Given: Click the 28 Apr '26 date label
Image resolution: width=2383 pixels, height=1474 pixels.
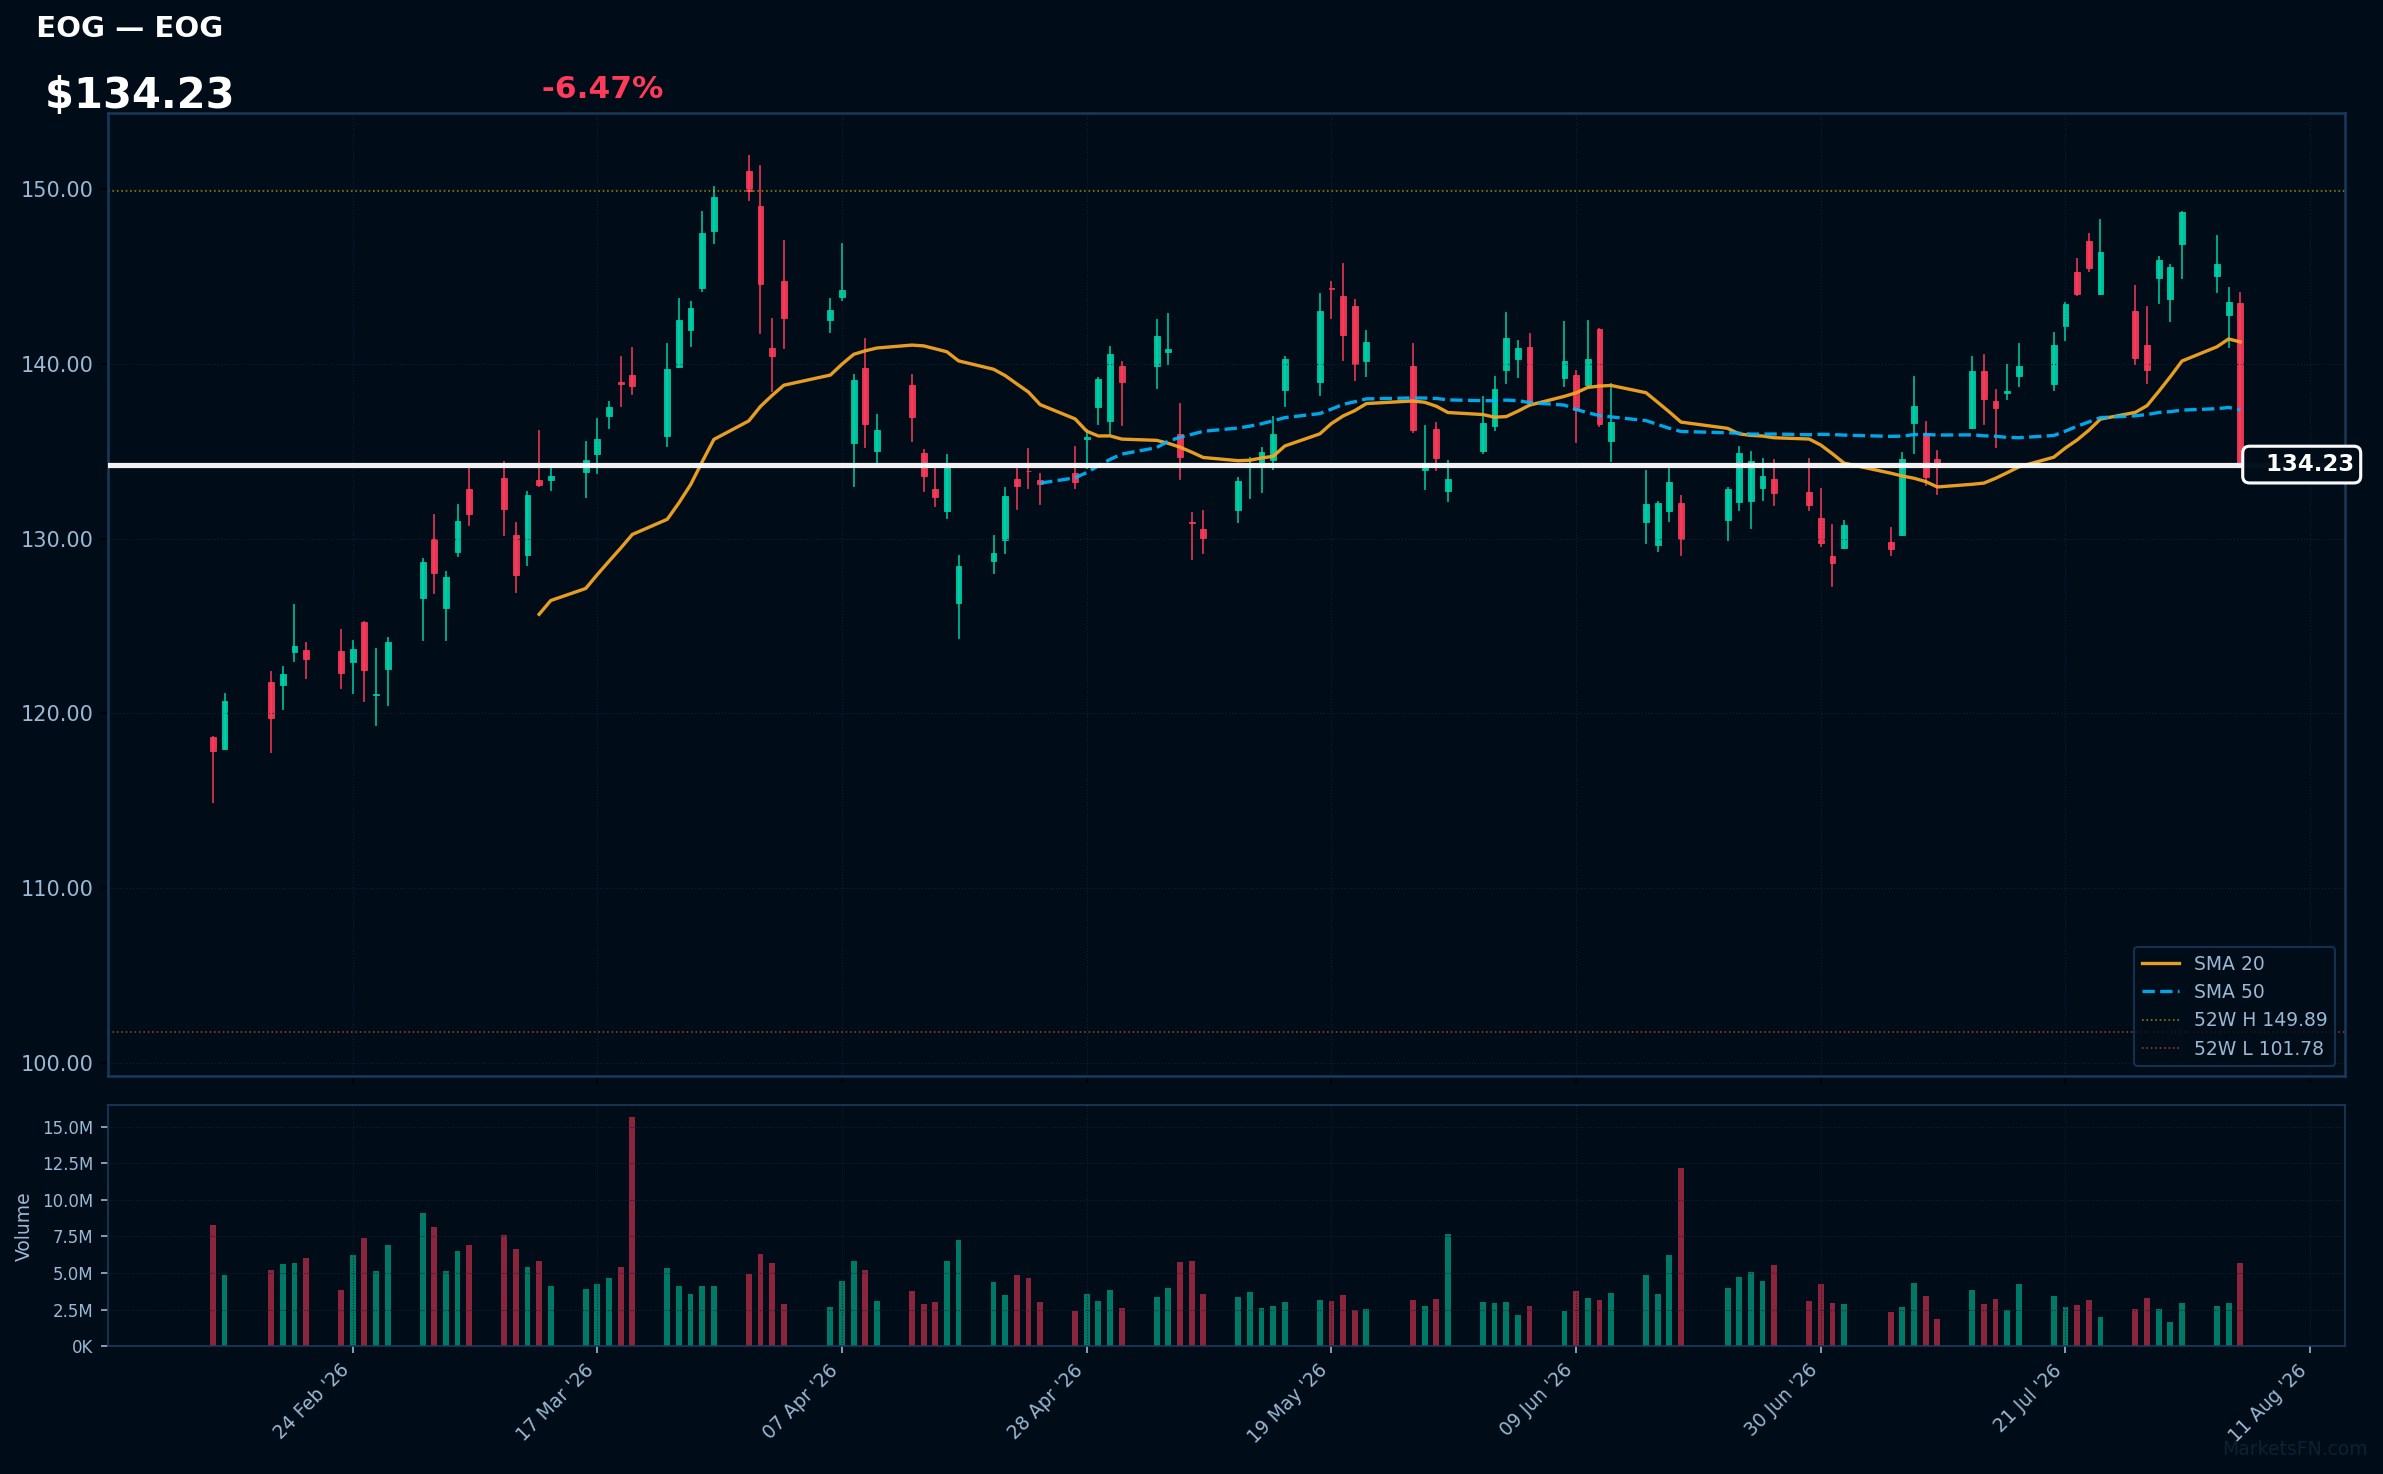Looking at the screenshot, I should [1045, 1401].
